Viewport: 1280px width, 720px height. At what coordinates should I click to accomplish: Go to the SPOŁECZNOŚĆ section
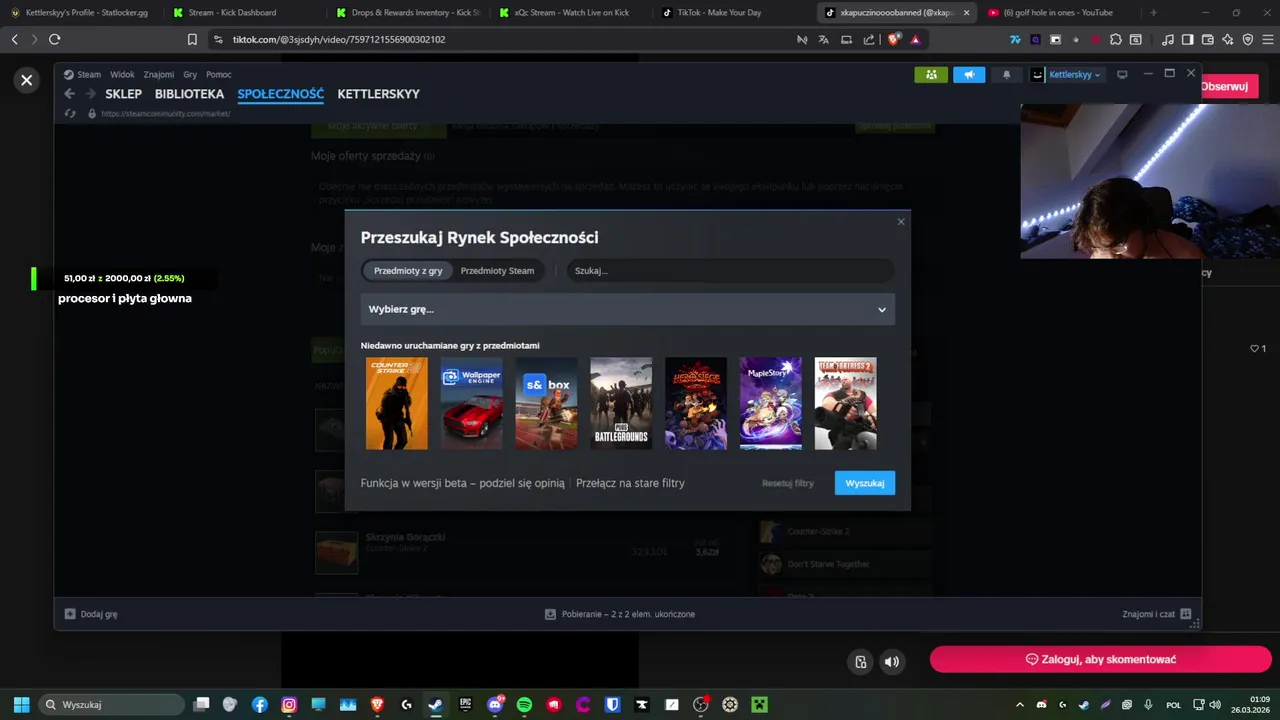(x=280, y=94)
